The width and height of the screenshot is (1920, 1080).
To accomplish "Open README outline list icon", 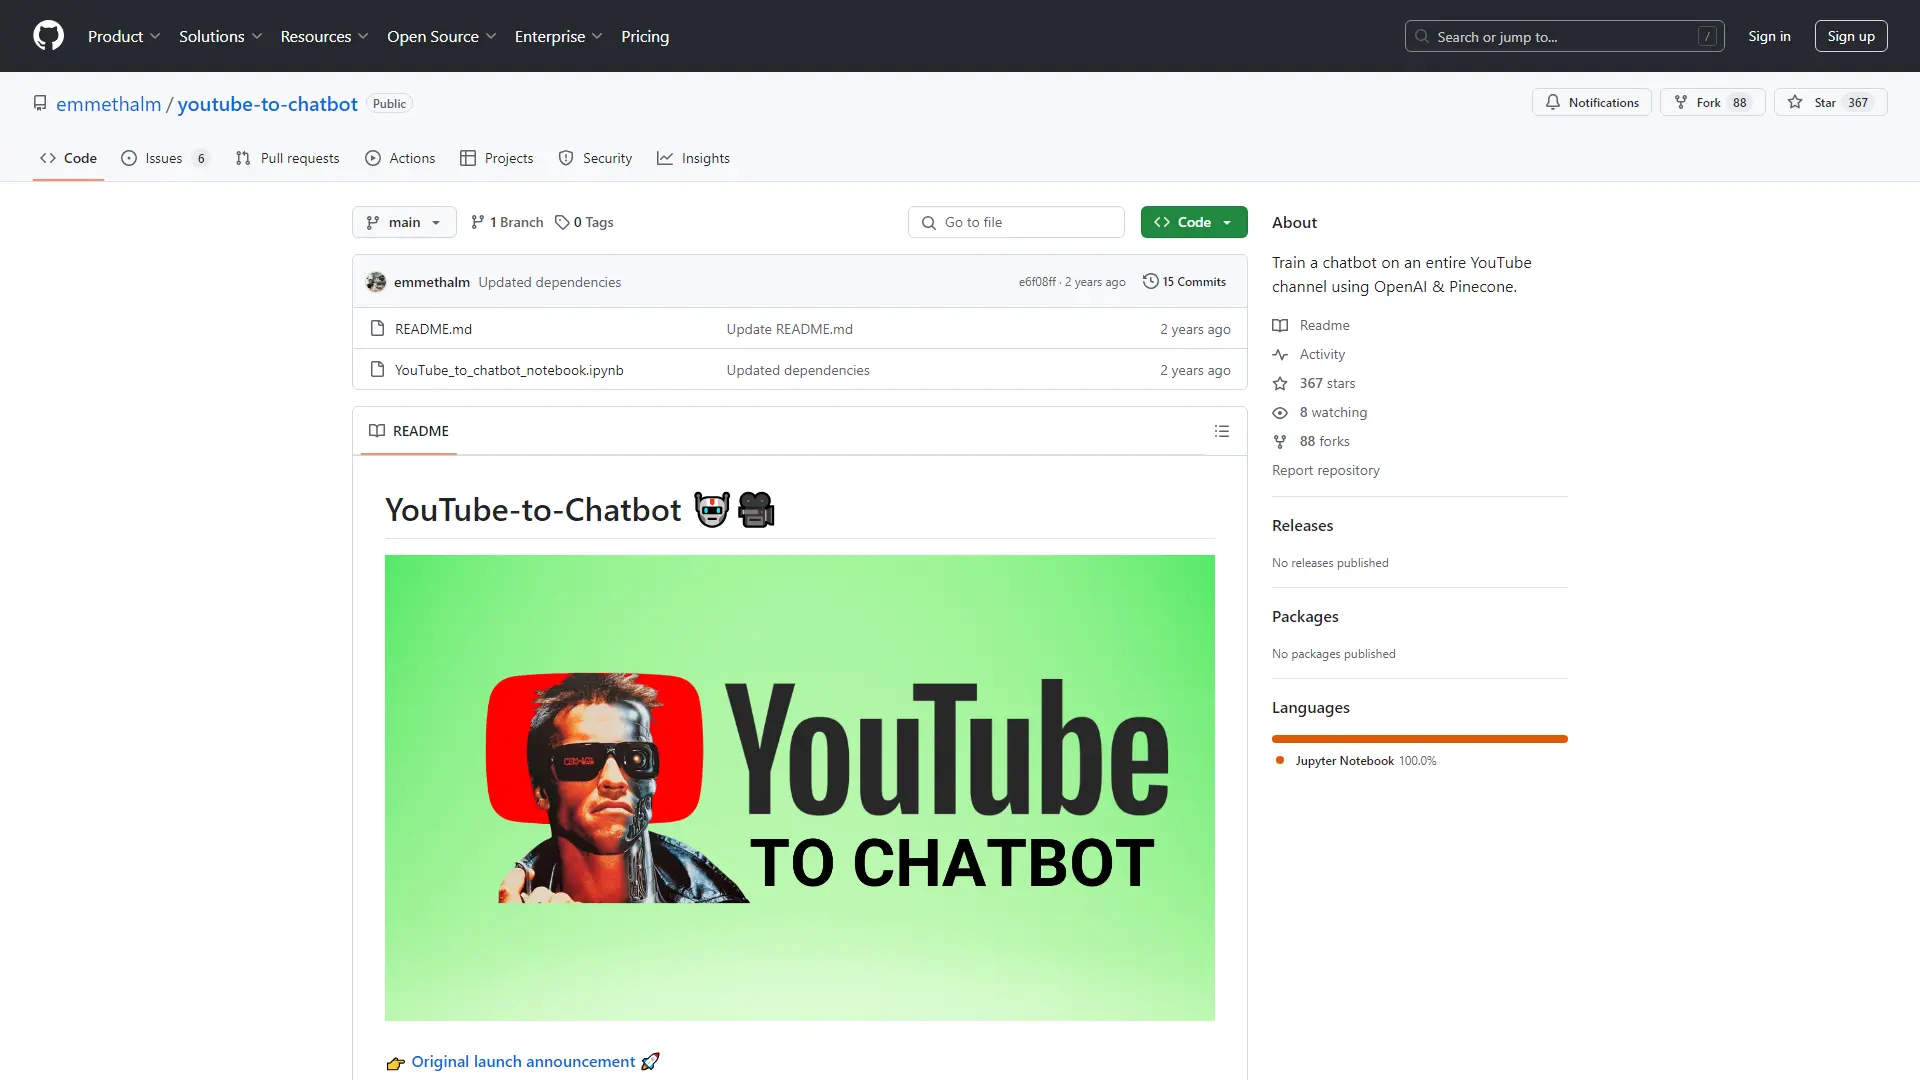I will coord(1221,431).
